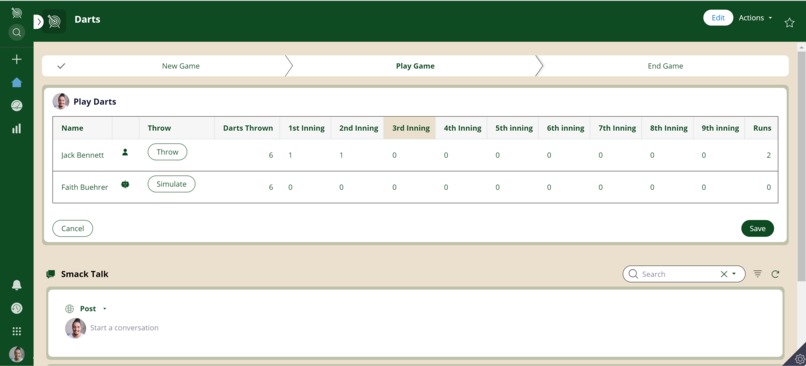Screen dimensions: 806x366
Task: Click the Simulate button for Faith Buehrer
Action: click(x=171, y=184)
